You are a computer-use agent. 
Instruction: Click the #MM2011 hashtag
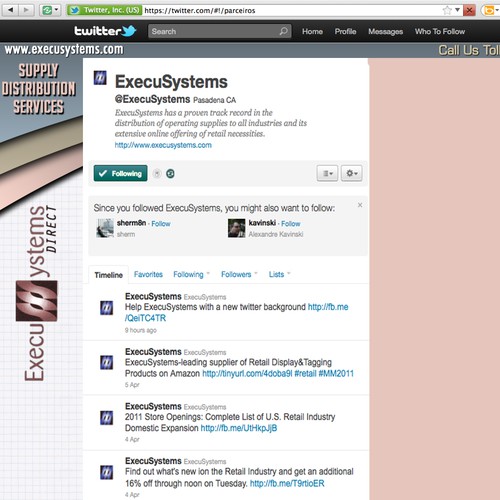(x=336, y=373)
